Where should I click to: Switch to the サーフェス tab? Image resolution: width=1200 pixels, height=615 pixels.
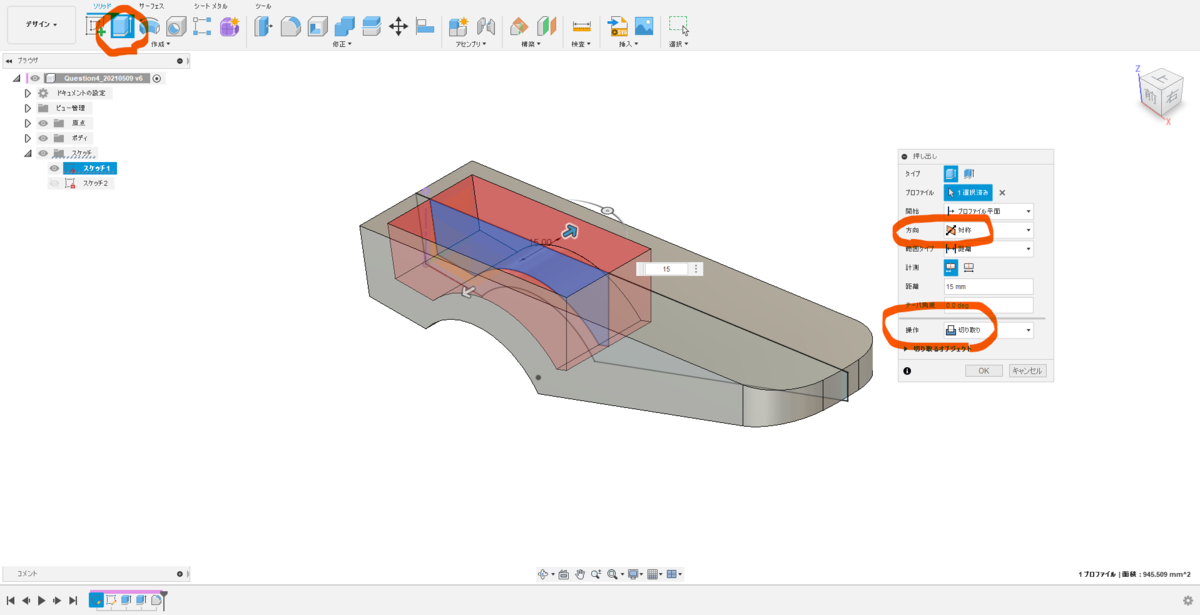click(x=151, y=5)
